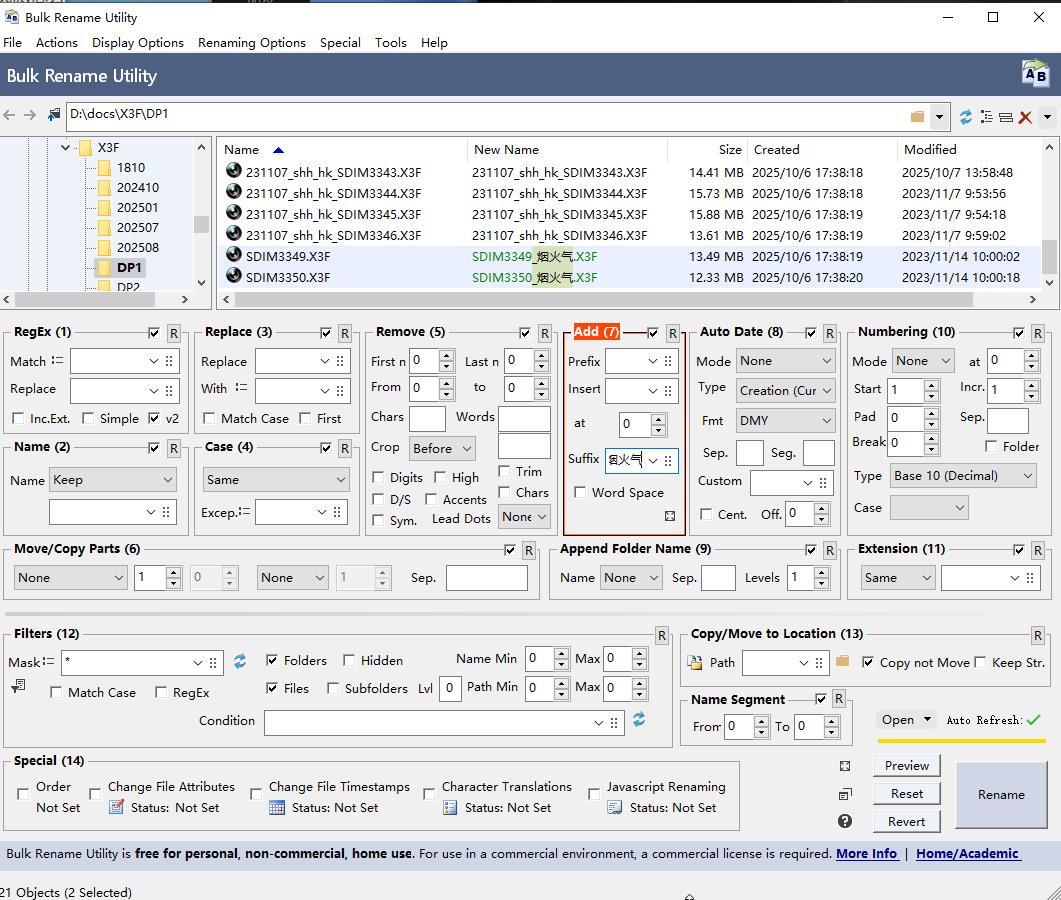Enable the Match Case checkbox in Replace (3)
Screen dimensions: 1061x900
point(209,418)
